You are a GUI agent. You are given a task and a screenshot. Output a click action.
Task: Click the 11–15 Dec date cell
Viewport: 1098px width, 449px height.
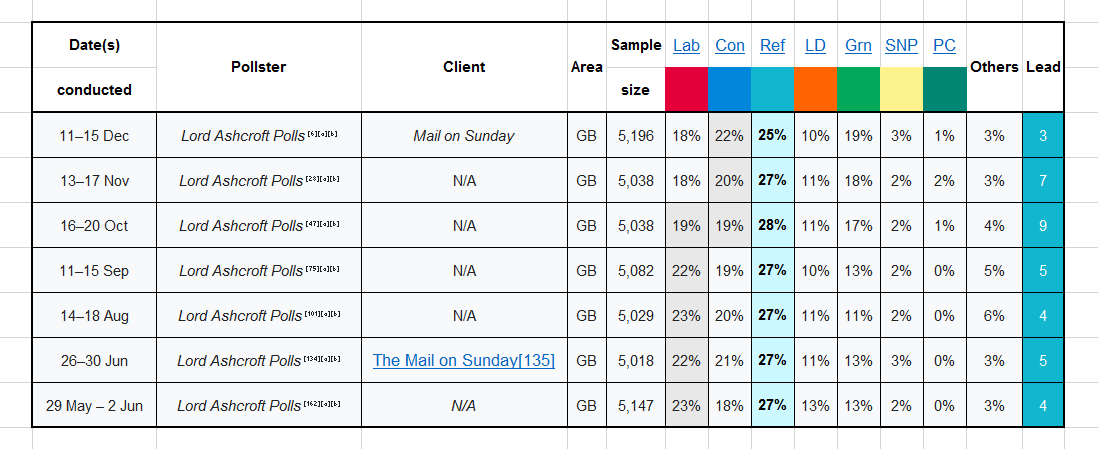94,136
